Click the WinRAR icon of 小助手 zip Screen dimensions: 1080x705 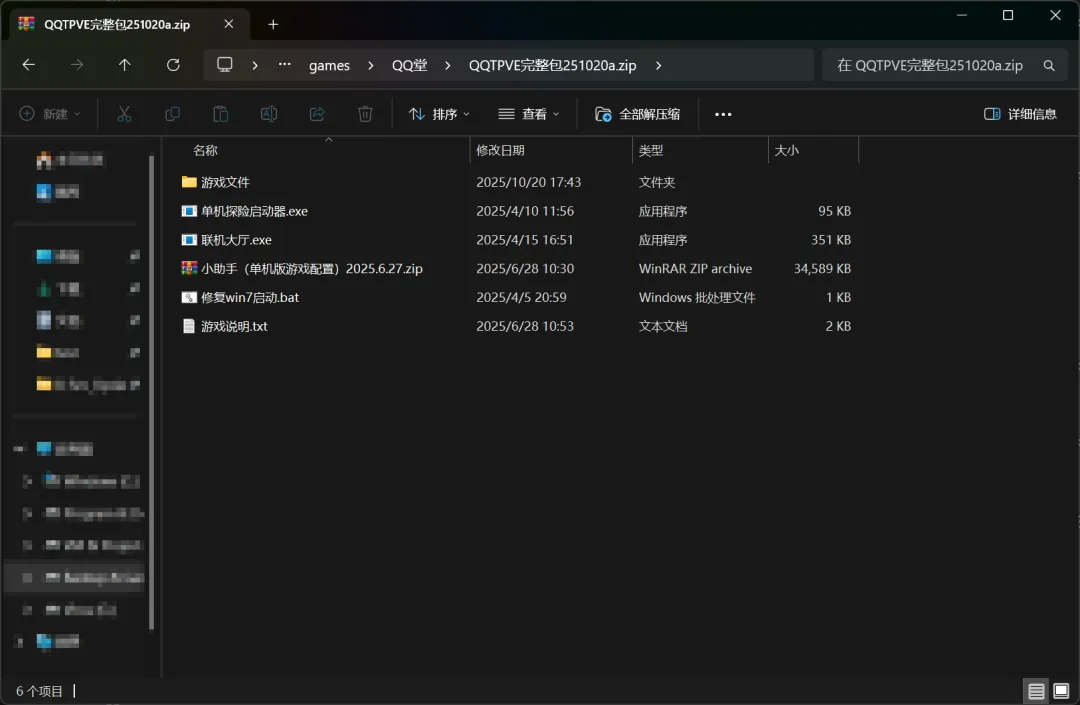coord(189,269)
